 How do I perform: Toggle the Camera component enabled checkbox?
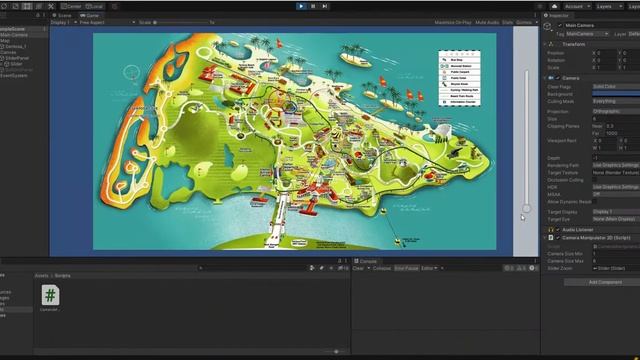coord(558,78)
